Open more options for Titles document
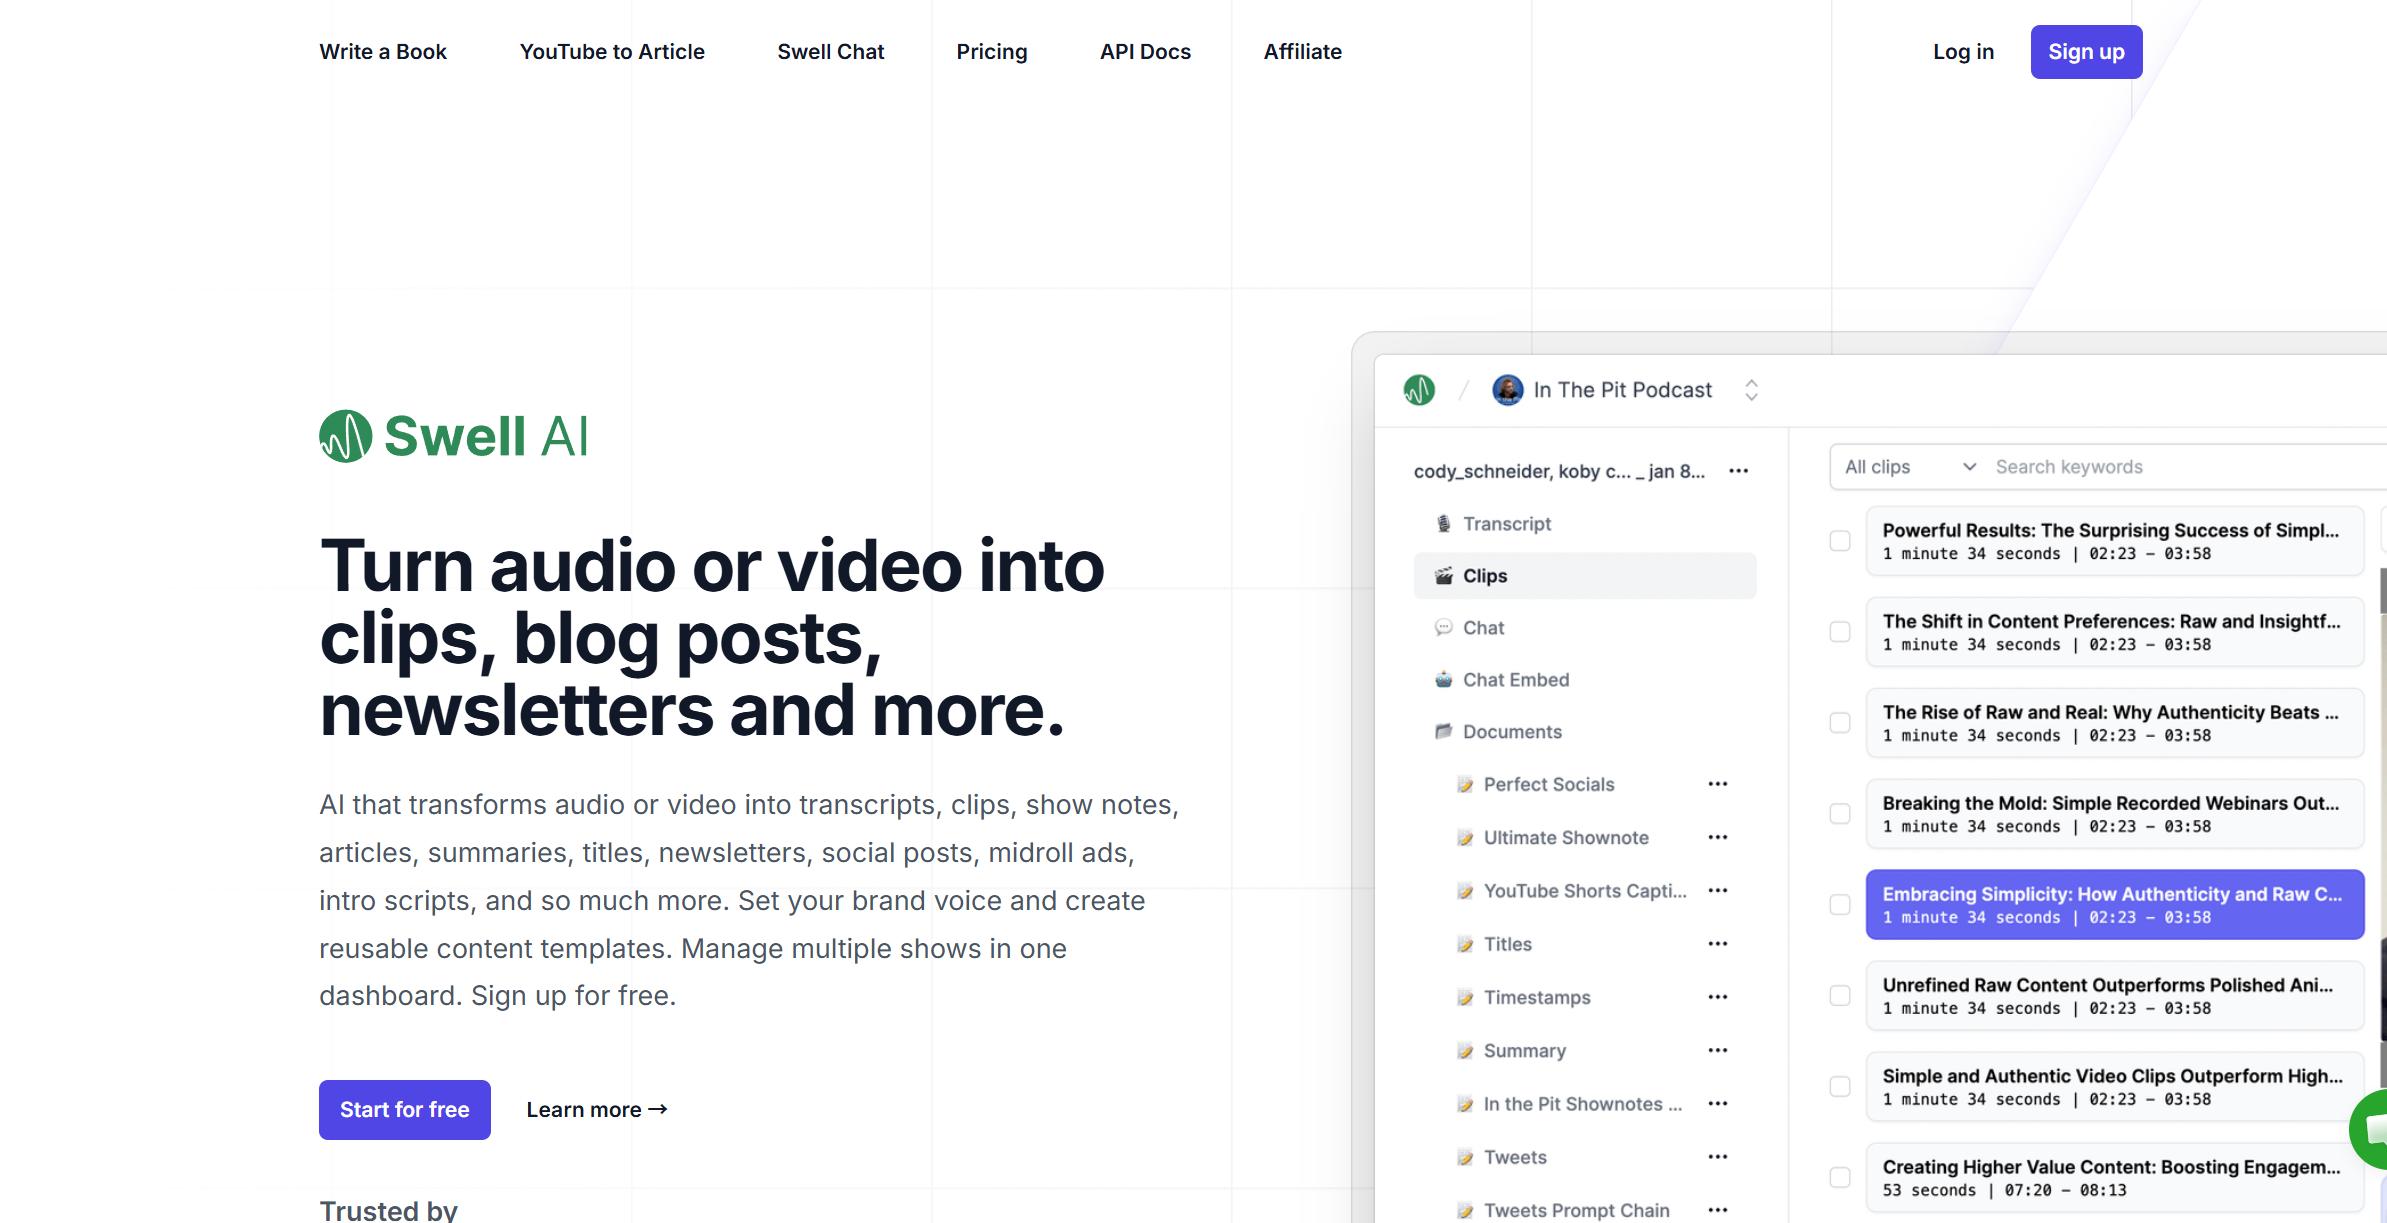2387x1223 pixels. coord(1718,944)
